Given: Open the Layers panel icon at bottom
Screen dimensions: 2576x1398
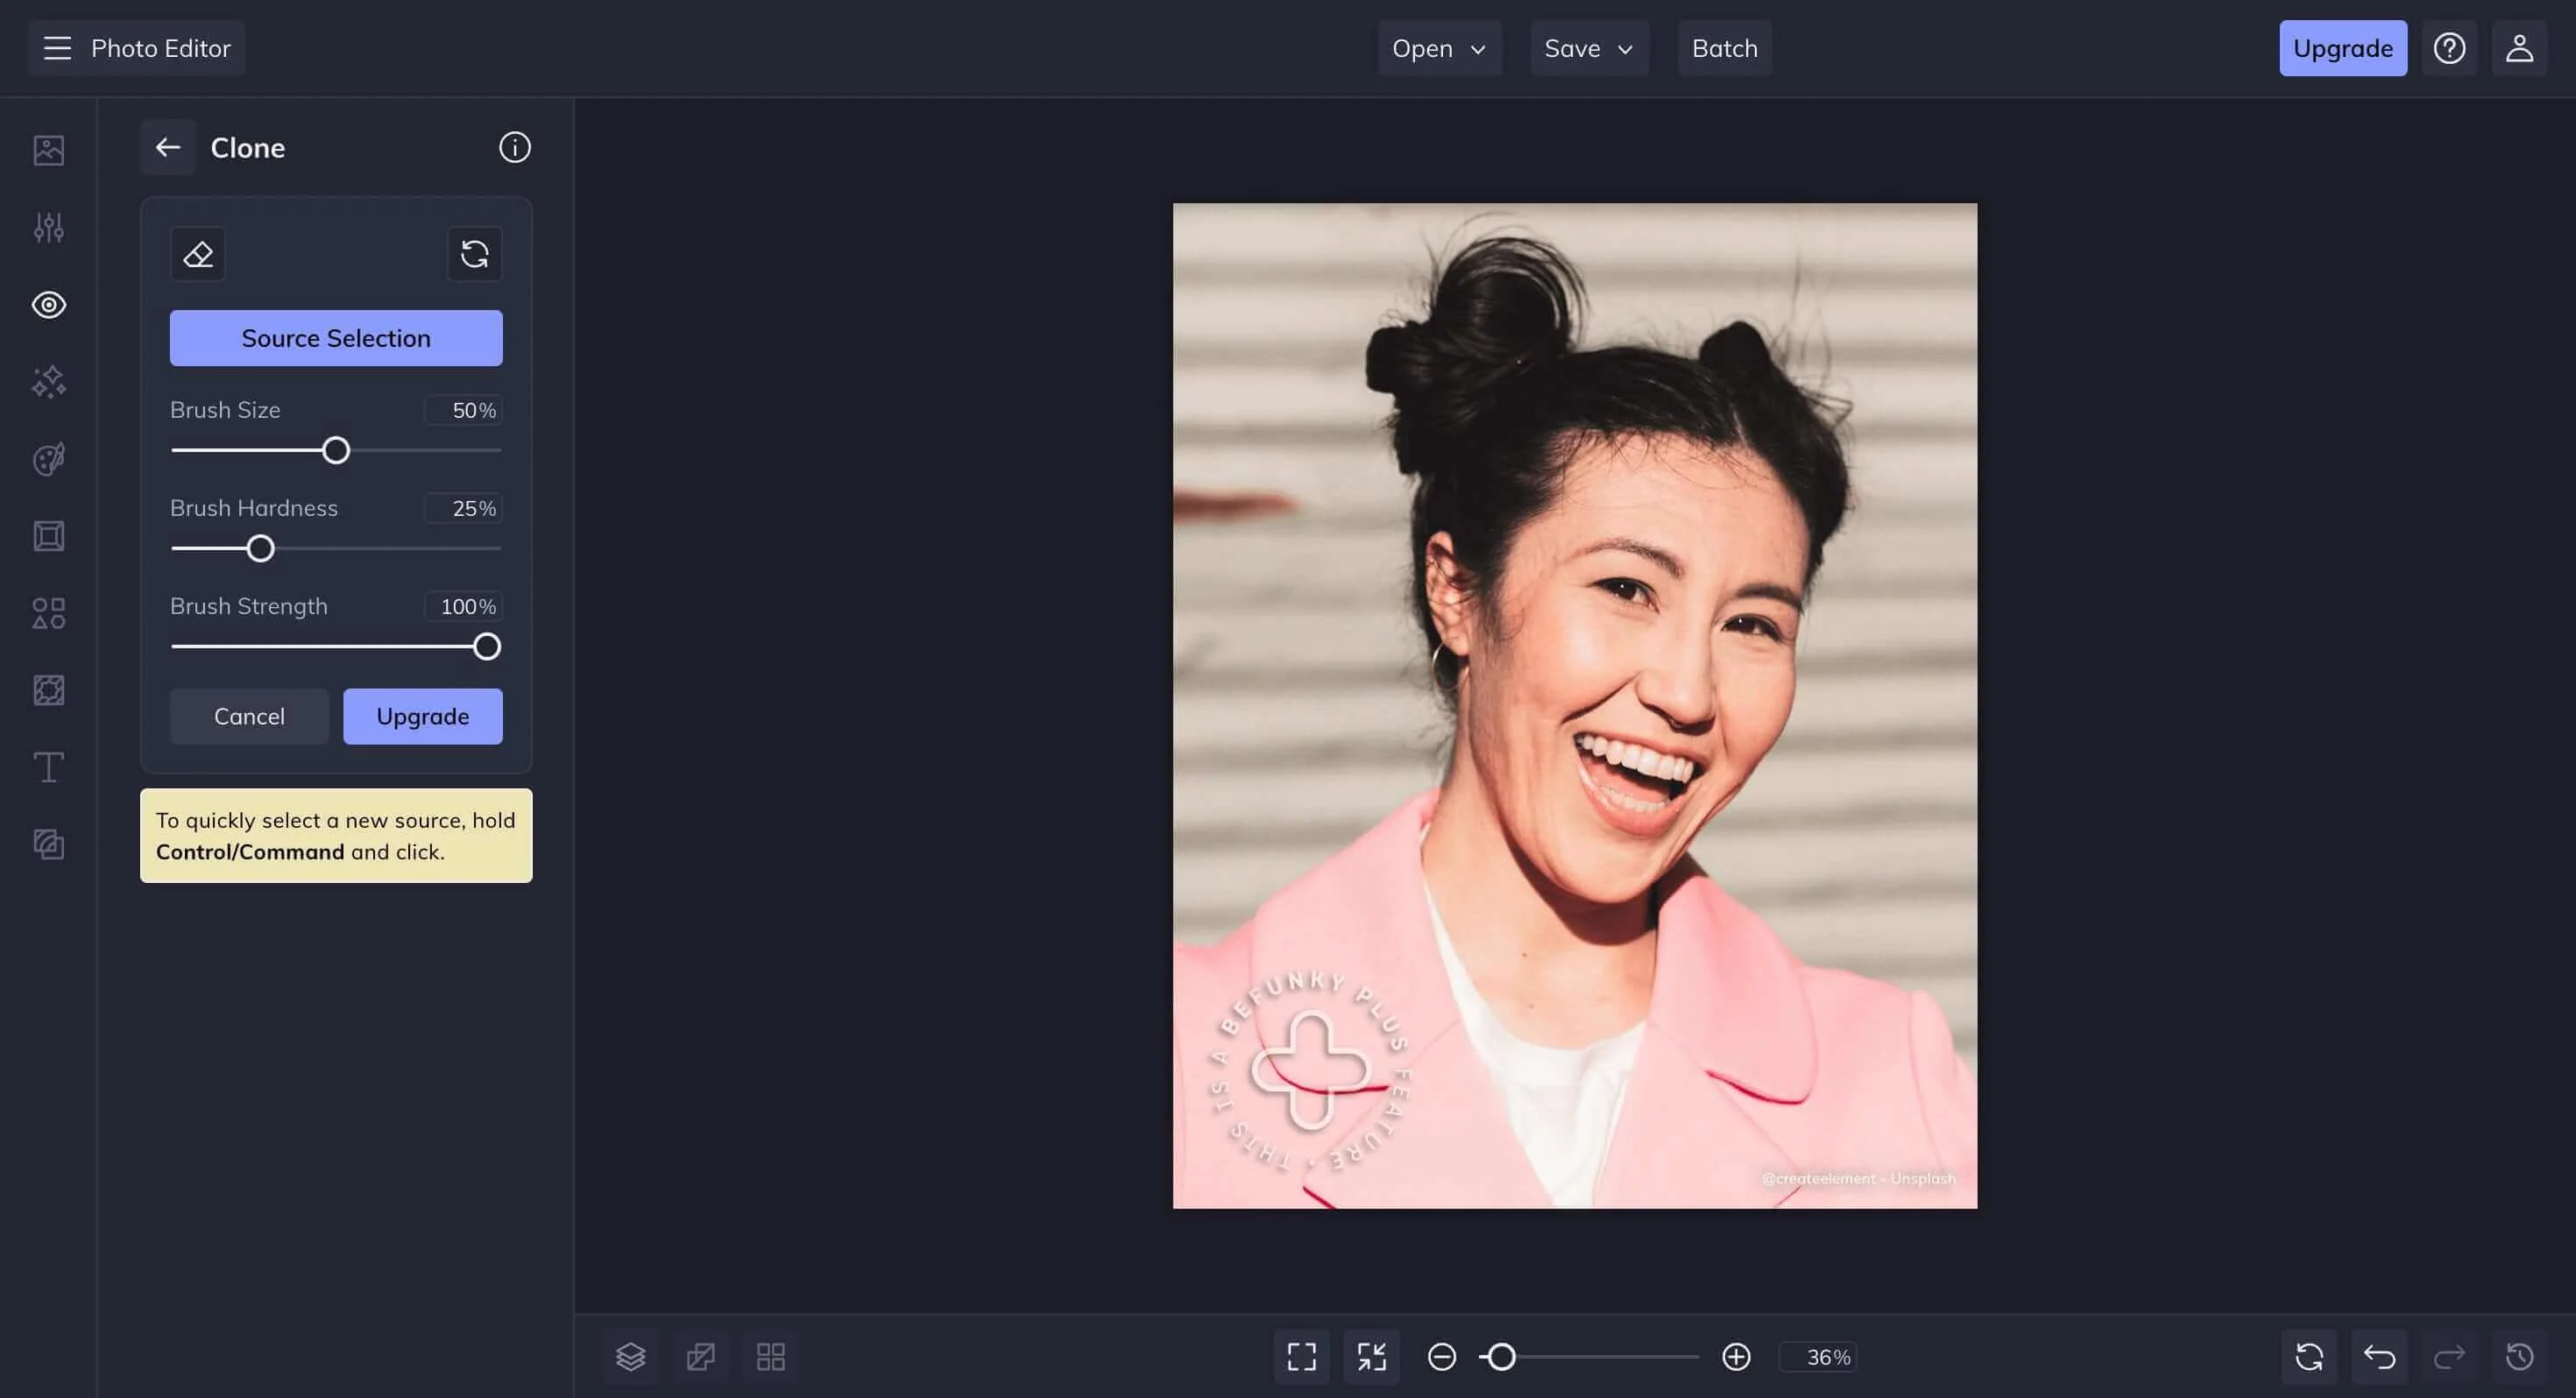Looking at the screenshot, I should 630,1357.
